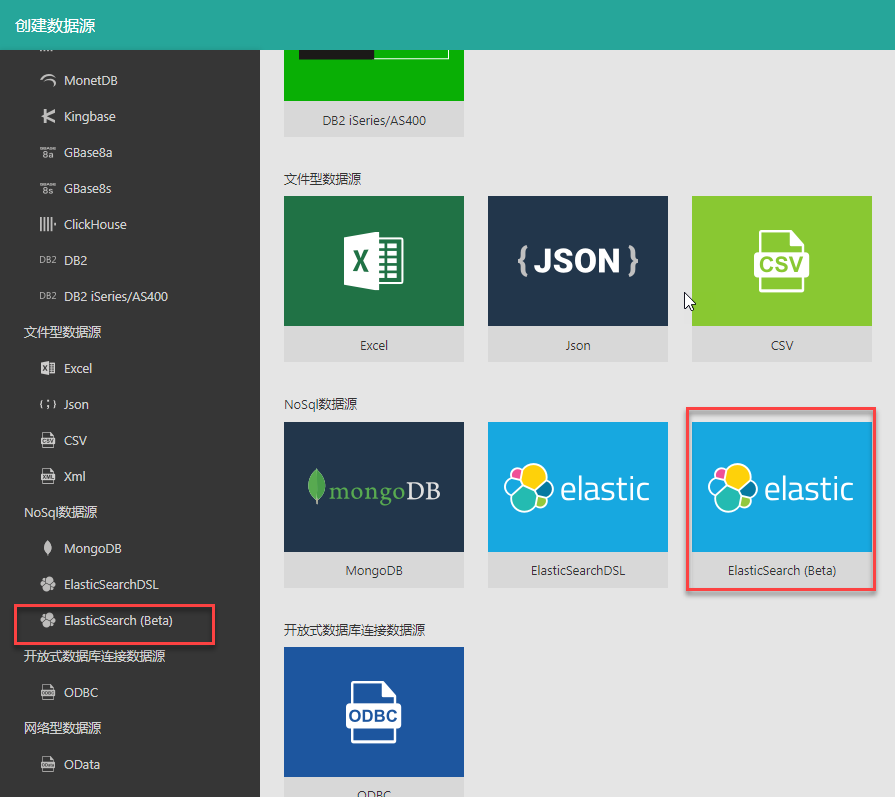895x797 pixels.
Task: Click the 创建数据源 dialog title
Action: pos(55,26)
